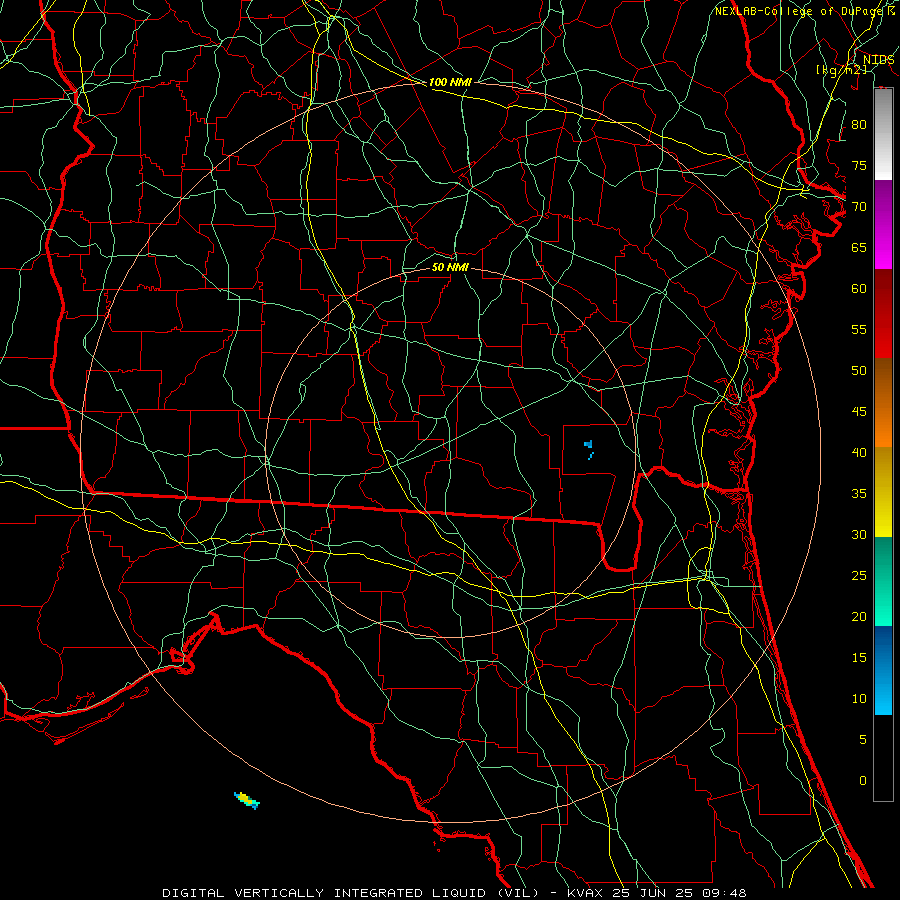Click the 40 value on the scale

pyautogui.click(x=859, y=452)
